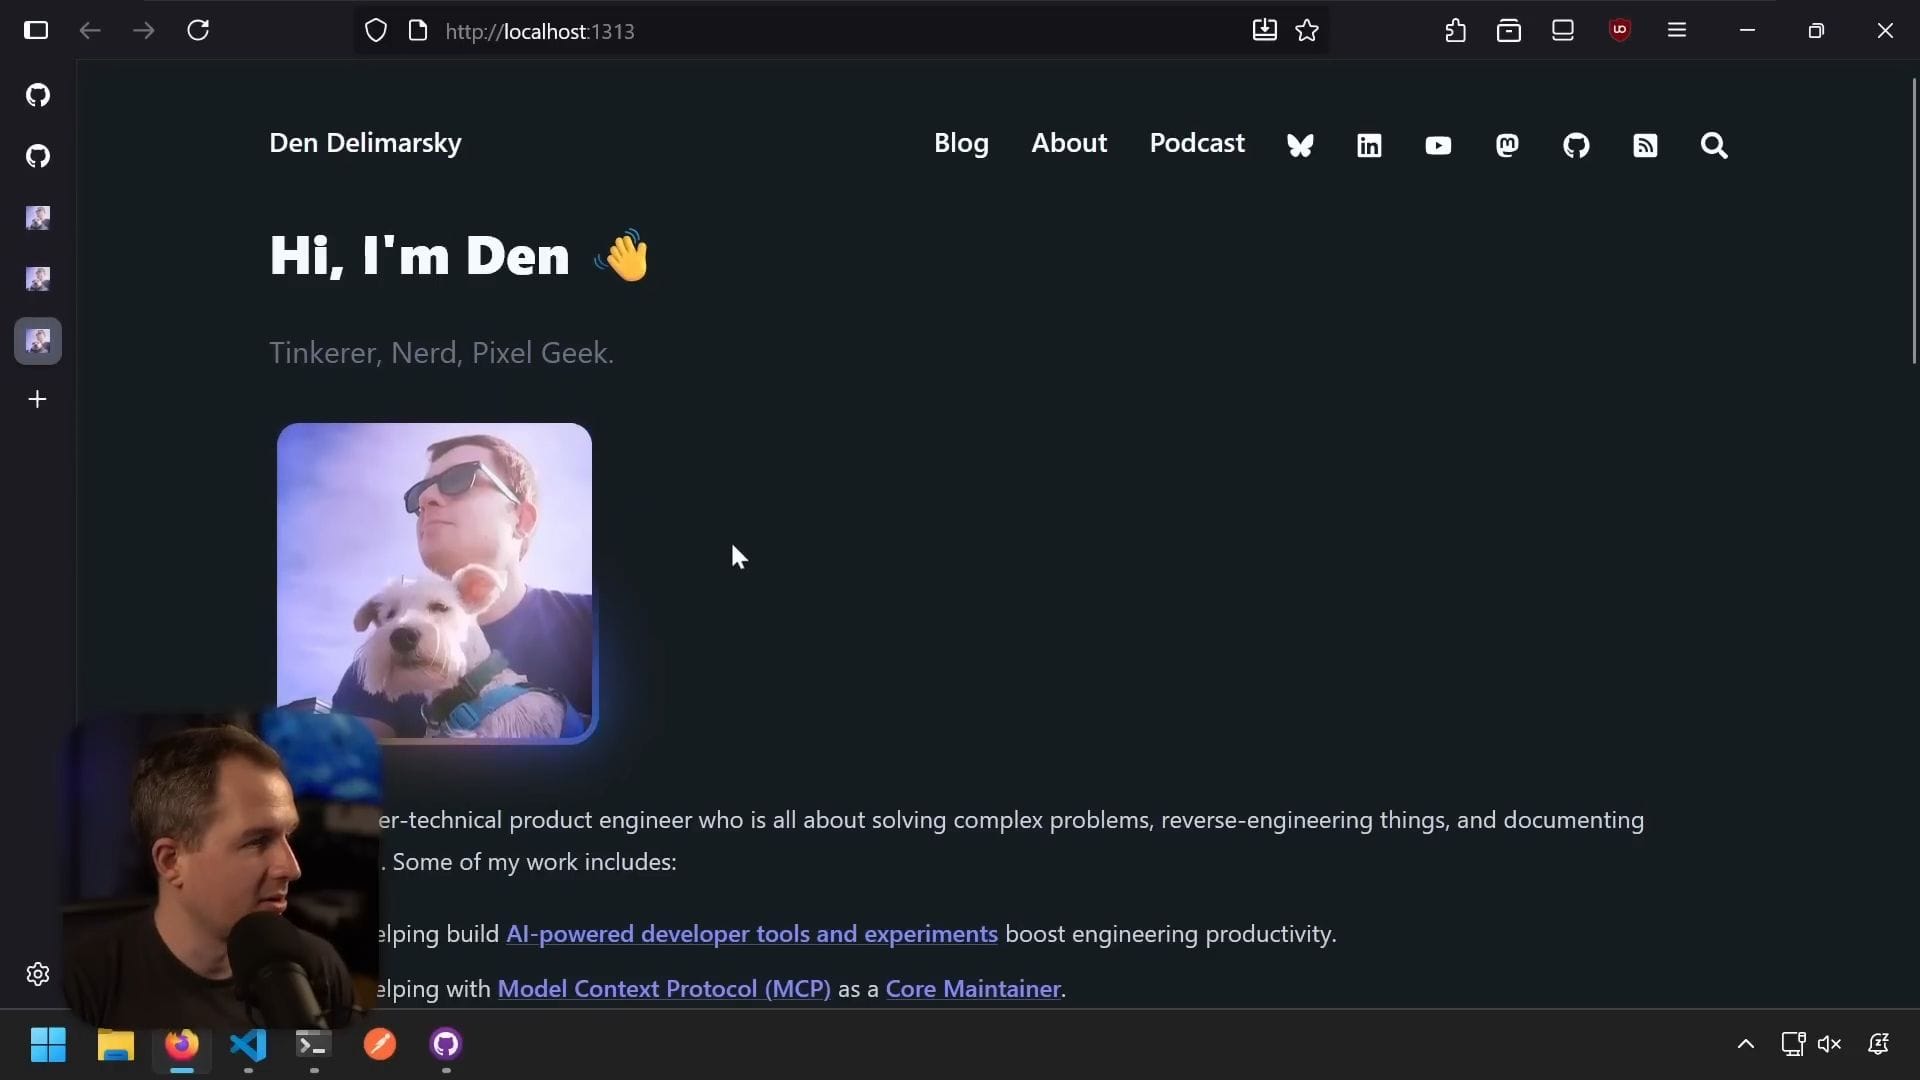The width and height of the screenshot is (1920, 1080).
Task: Open the Firefox hamburger application menu
Action: tap(1677, 30)
